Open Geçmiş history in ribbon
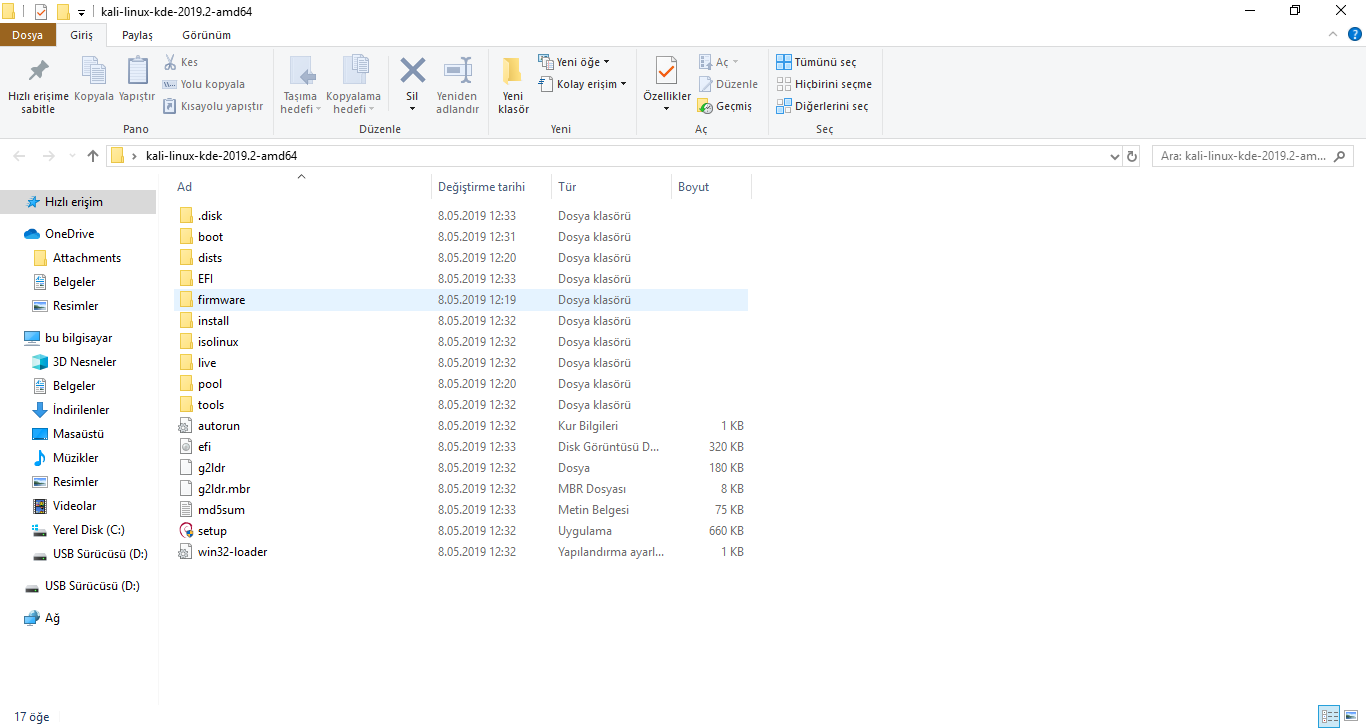Screen dimensions: 1366x728 click(725, 106)
